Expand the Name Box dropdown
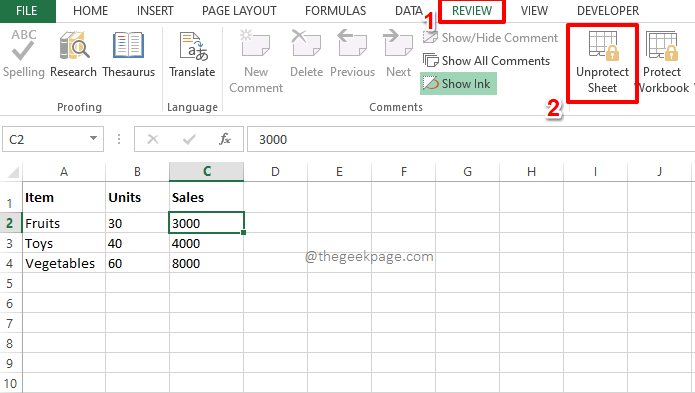 click(x=94, y=139)
